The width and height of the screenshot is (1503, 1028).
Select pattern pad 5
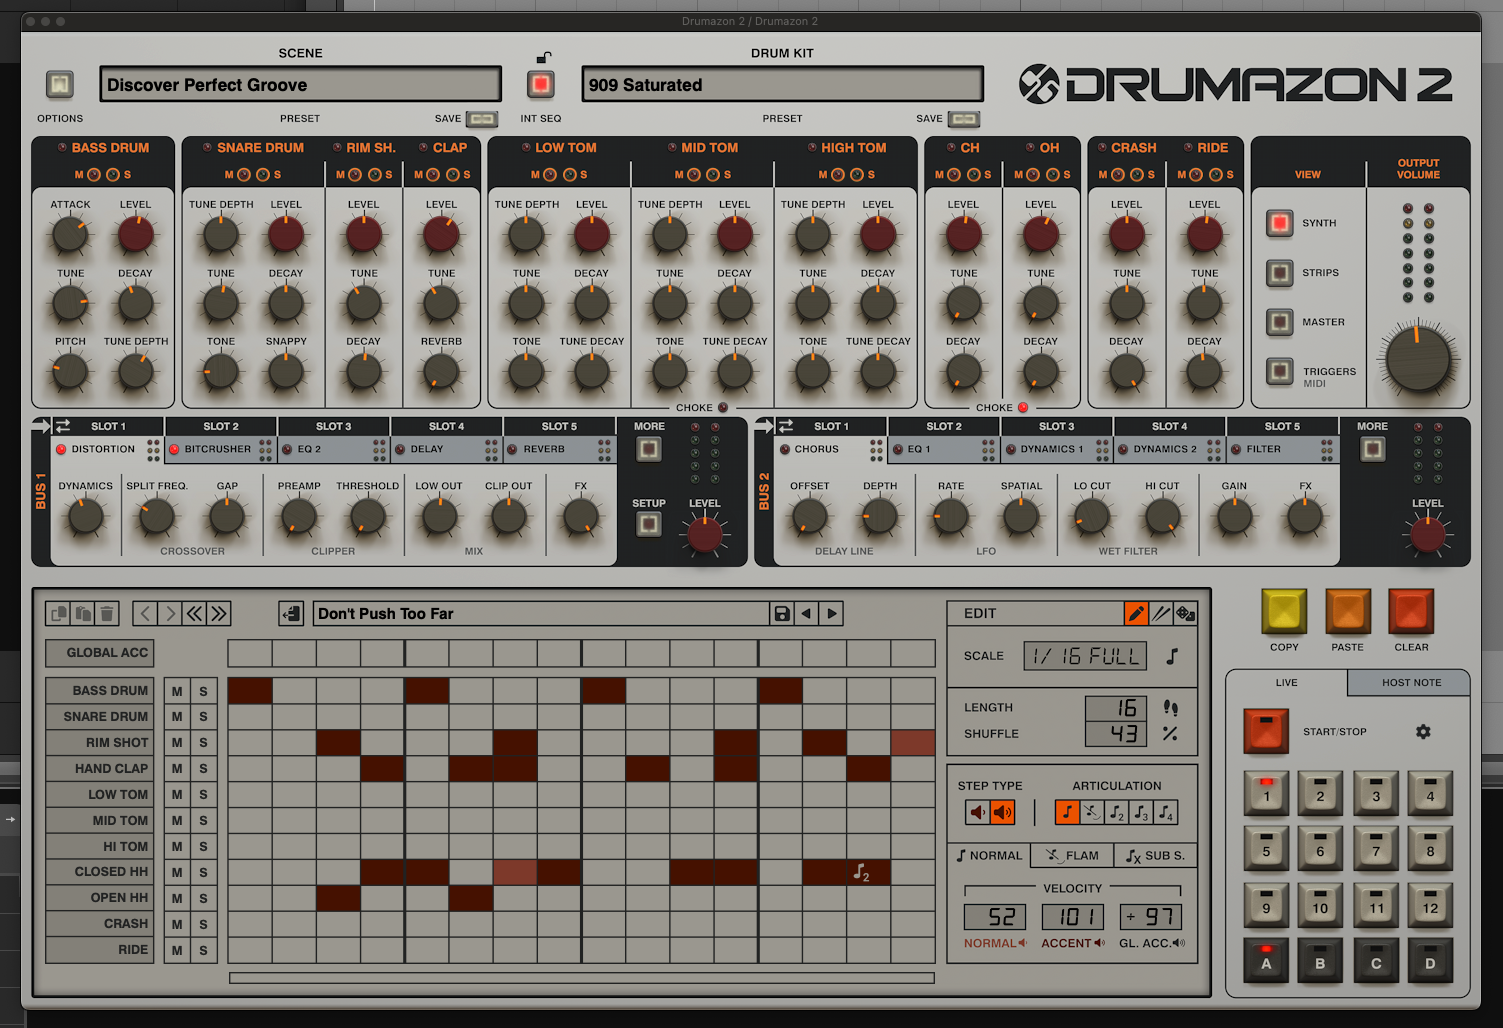pyautogui.click(x=1266, y=848)
